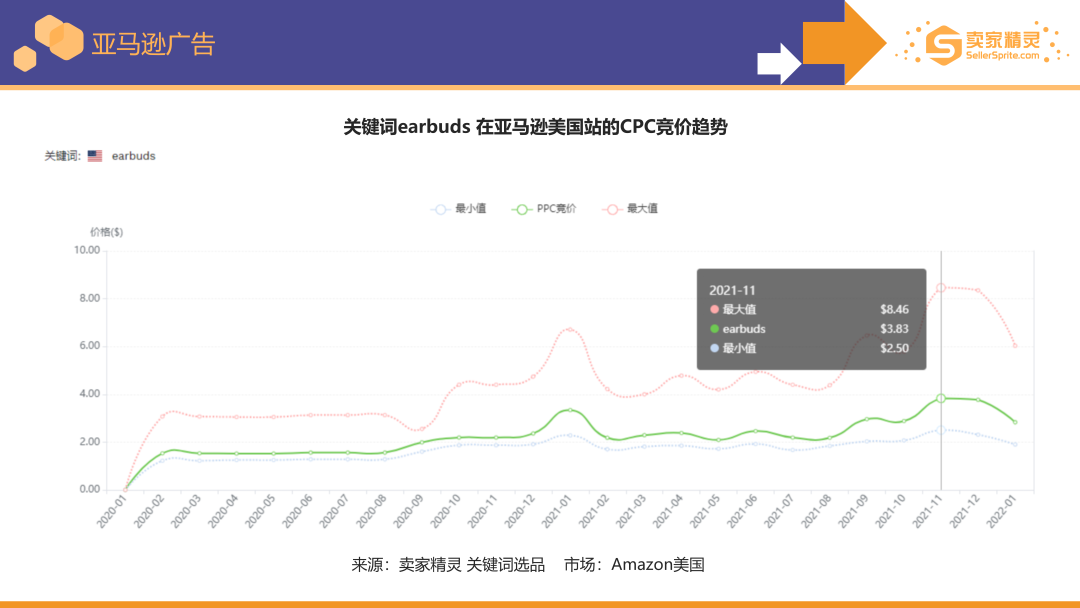Click the earbuds keyword label
The image size is (1080, 608).
click(x=133, y=156)
